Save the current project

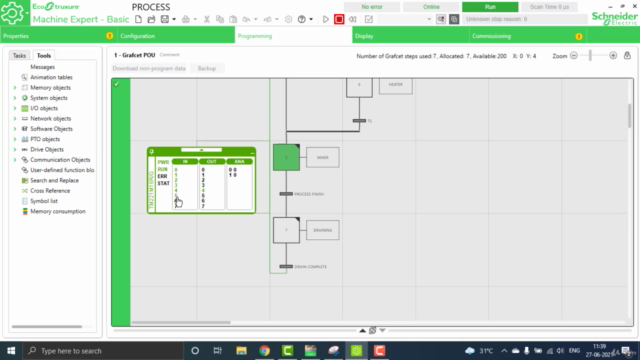tap(164, 19)
